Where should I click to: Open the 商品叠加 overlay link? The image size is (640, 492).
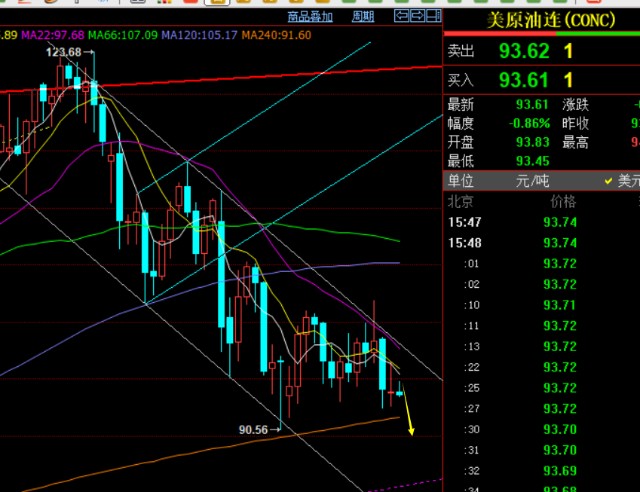(x=311, y=16)
